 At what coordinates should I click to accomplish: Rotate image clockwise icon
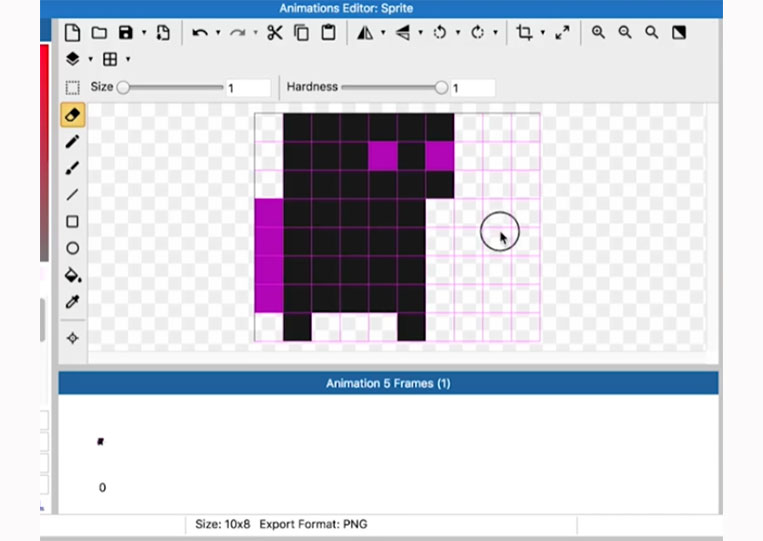click(x=477, y=33)
